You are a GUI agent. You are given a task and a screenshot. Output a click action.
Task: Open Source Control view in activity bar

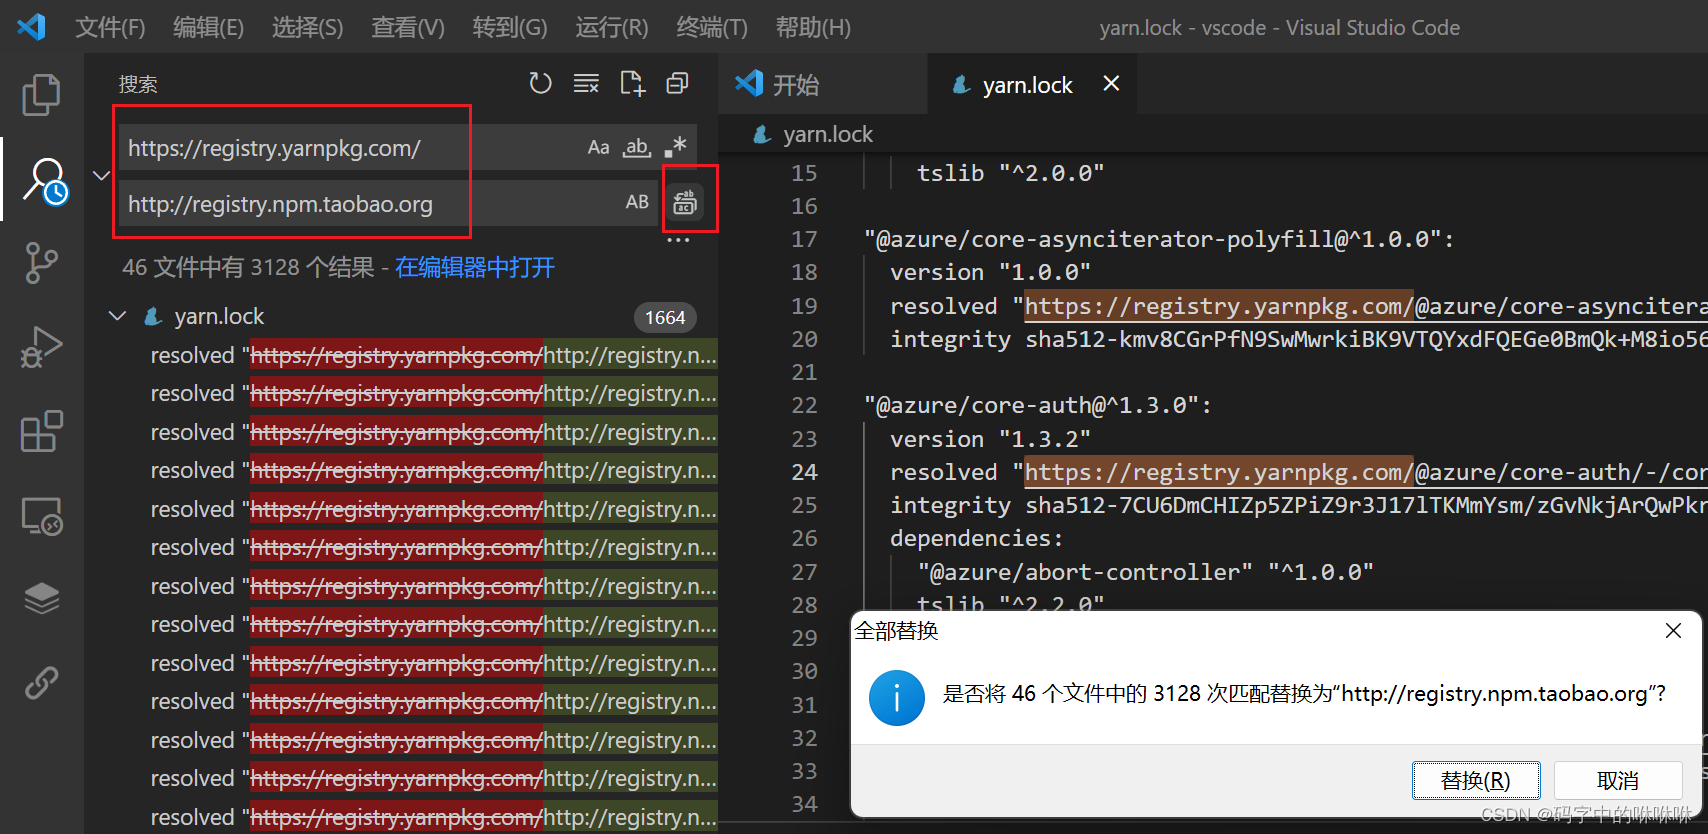point(41,263)
